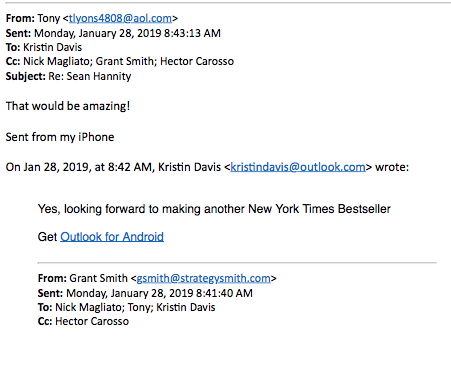Click the On Jan 28, 2019, at 8:42 AM text

[x=79, y=167]
